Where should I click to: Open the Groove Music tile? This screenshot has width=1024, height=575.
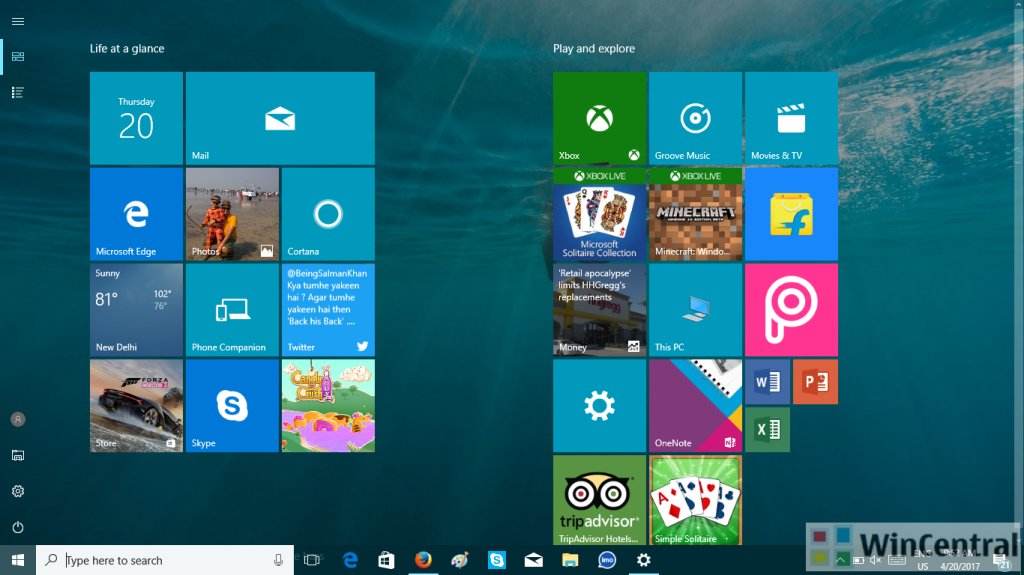[x=696, y=118]
